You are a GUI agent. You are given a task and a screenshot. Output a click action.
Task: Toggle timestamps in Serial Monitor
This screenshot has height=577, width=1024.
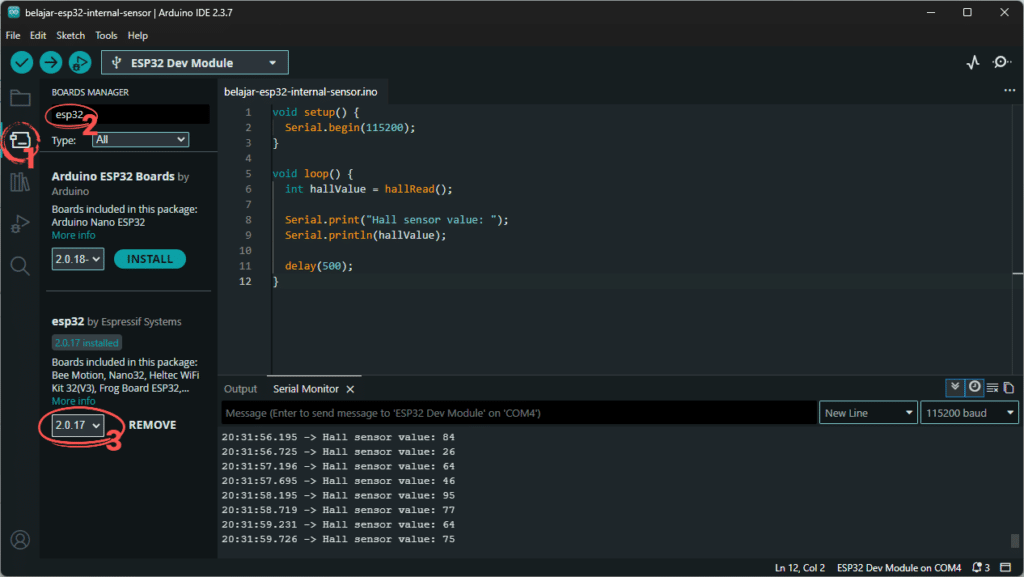974,387
